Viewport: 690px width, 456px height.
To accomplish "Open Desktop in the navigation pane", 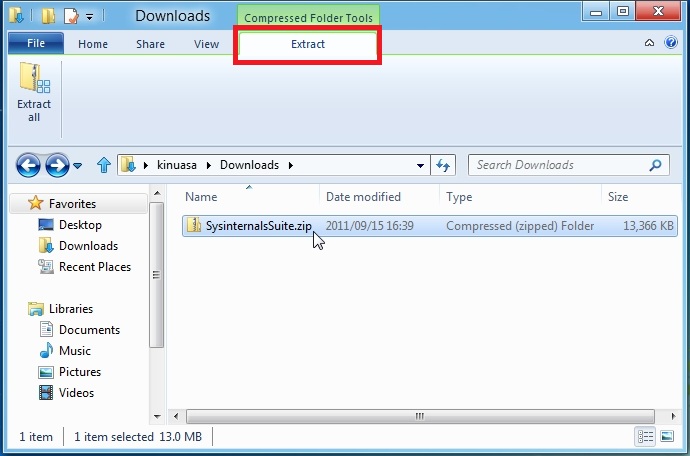I will pyautogui.click(x=80, y=225).
